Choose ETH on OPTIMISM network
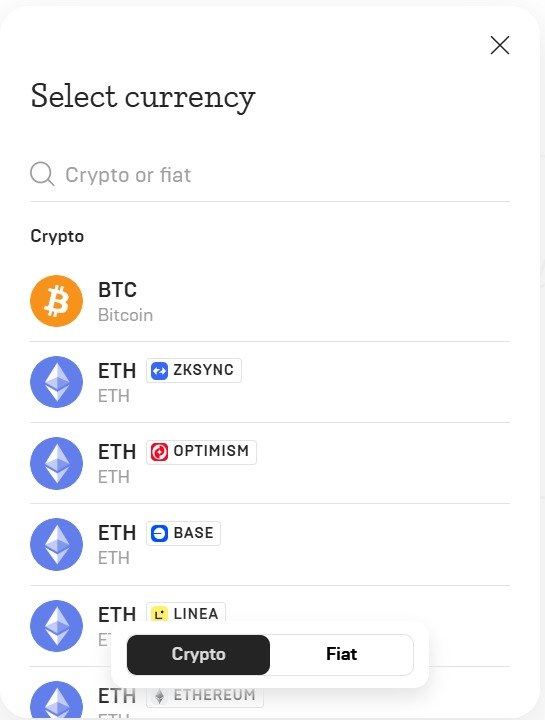 270,463
